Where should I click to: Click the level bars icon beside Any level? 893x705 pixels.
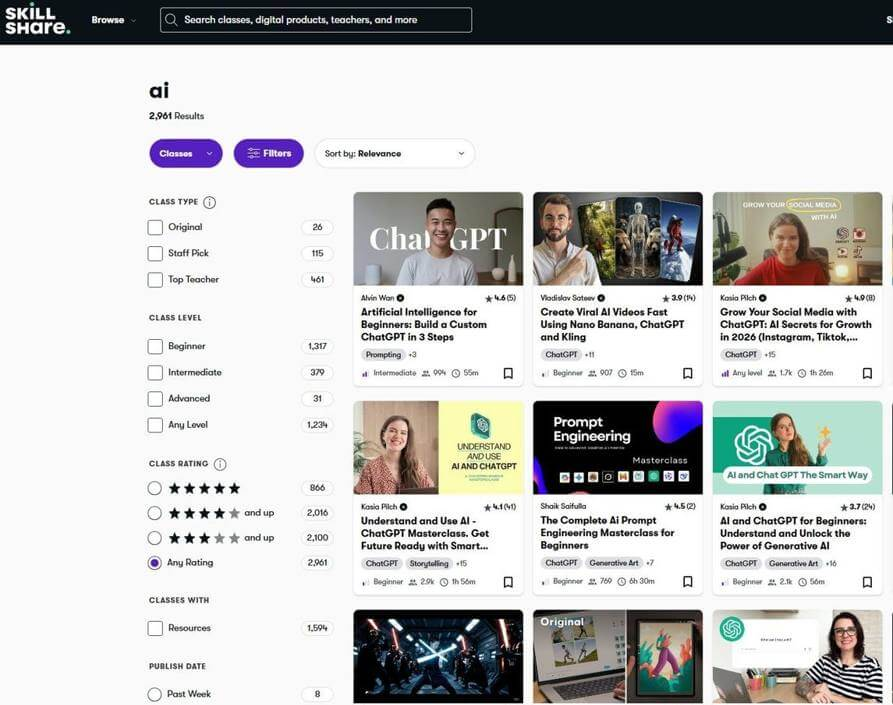point(725,374)
